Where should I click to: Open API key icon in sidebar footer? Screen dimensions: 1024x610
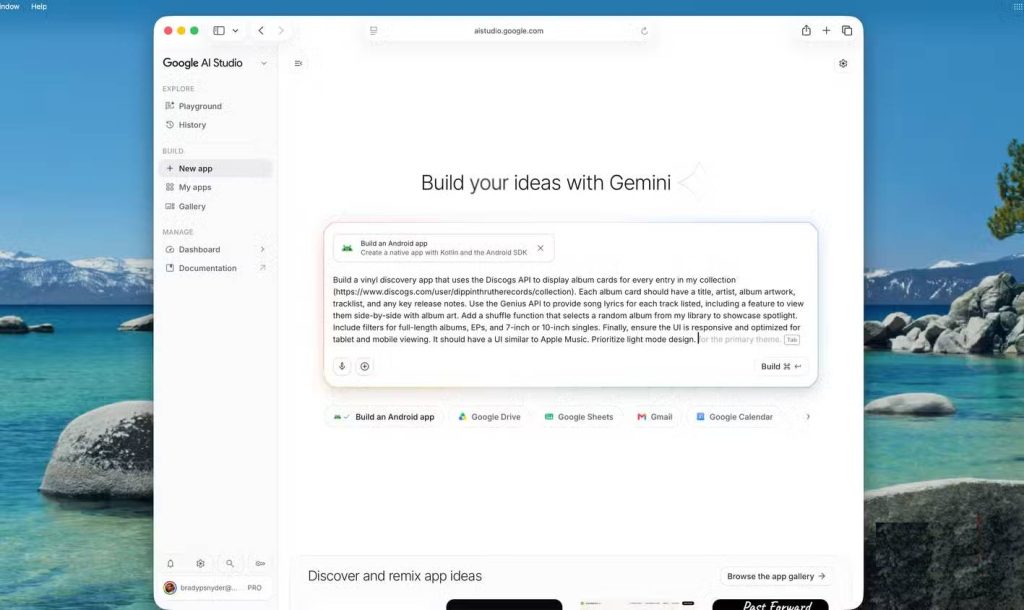tap(260, 563)
